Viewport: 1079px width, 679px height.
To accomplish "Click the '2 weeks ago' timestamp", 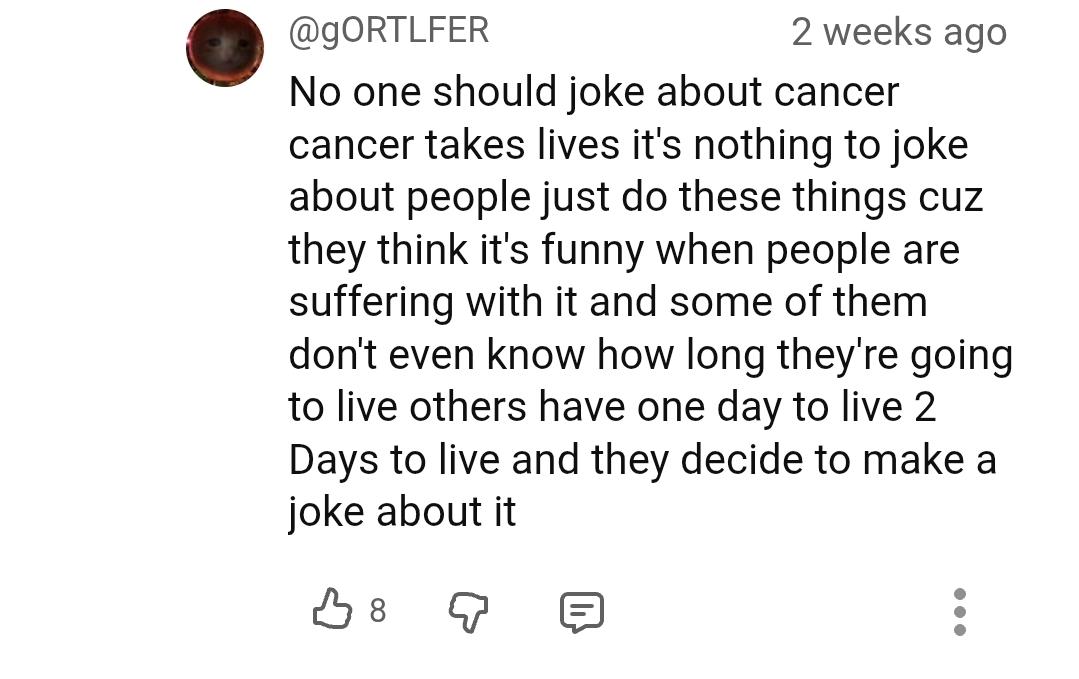I will click(x=898, y=32).
